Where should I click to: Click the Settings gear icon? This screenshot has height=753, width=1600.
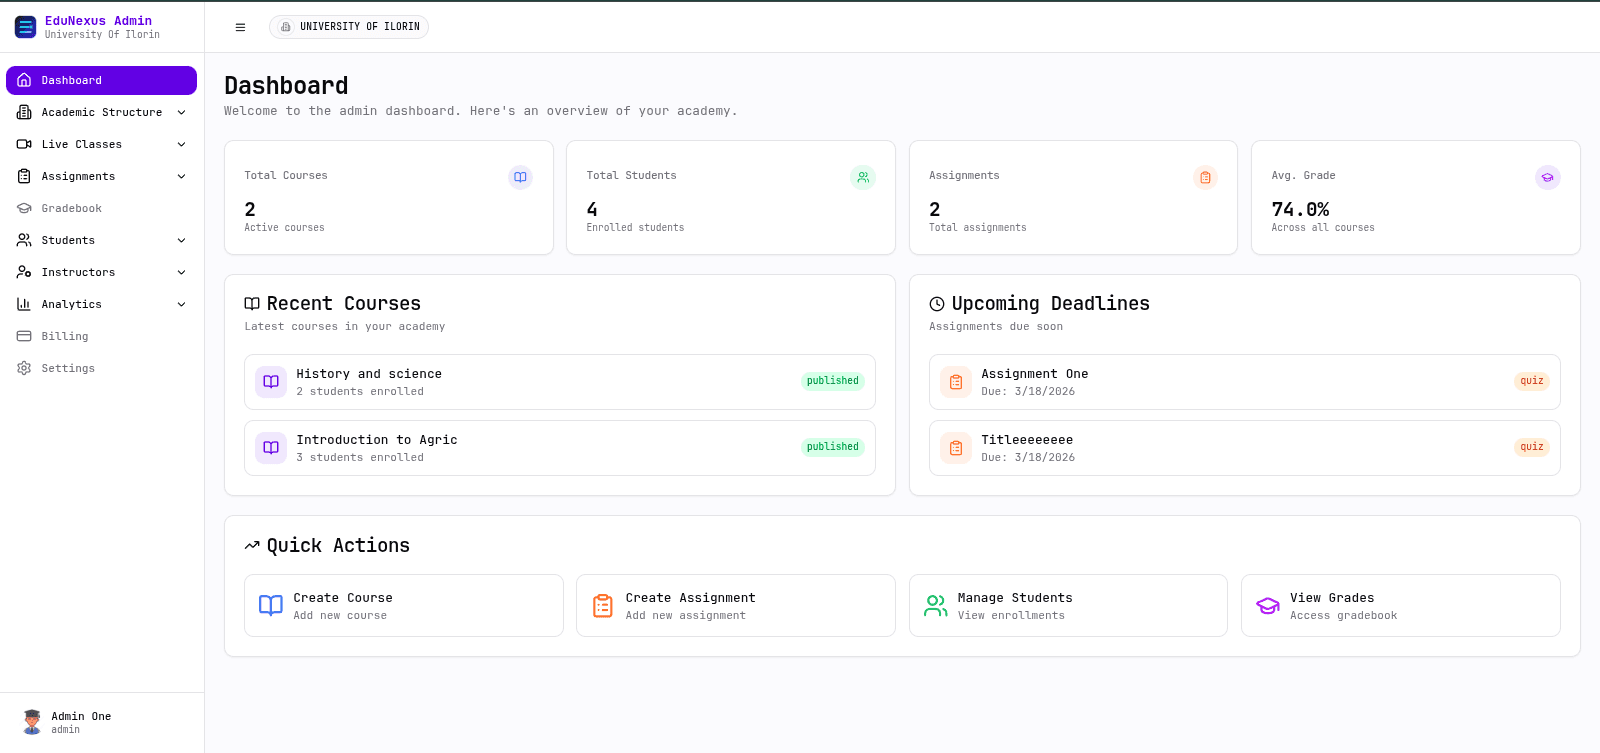[x=24, y=368]
